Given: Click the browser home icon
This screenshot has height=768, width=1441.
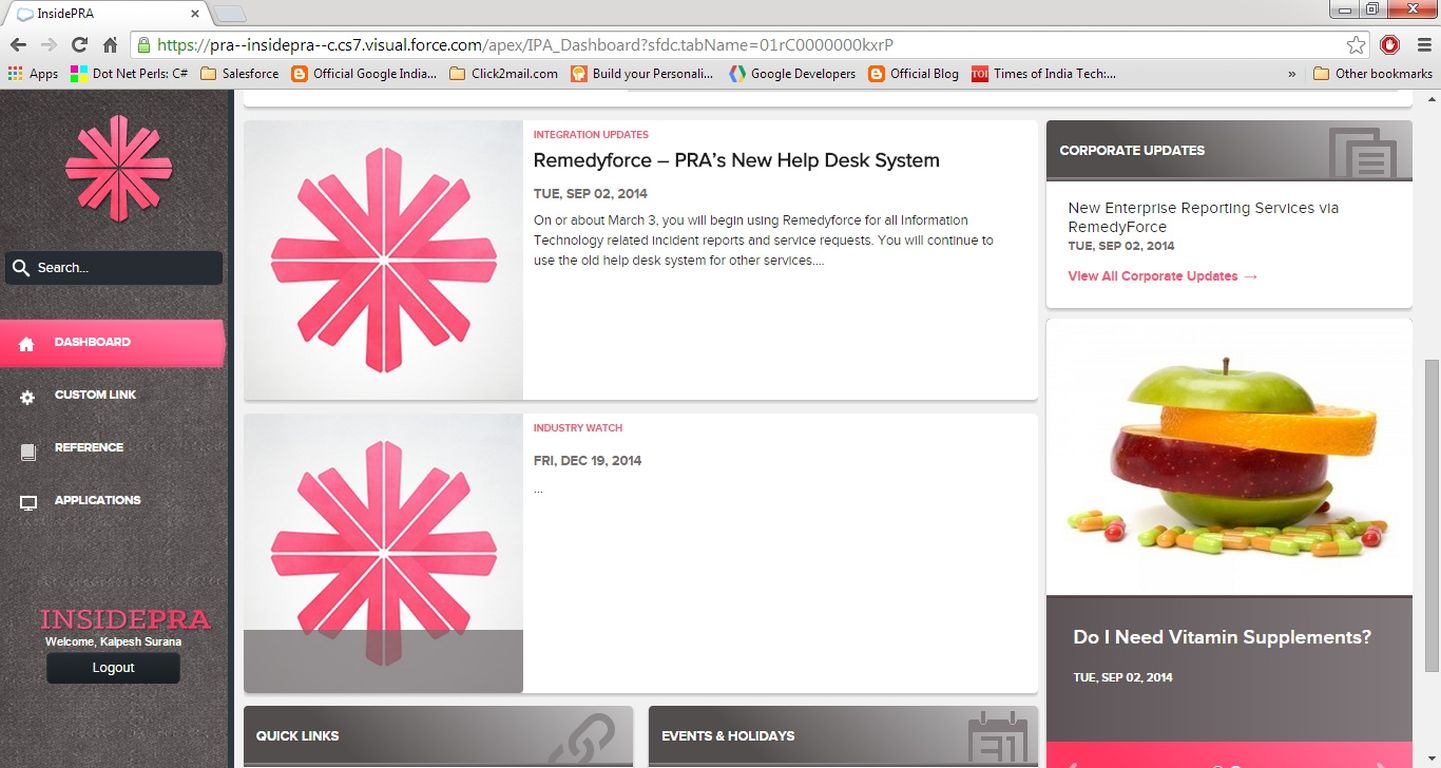Looking at the screenshot, I should (110, 45).
